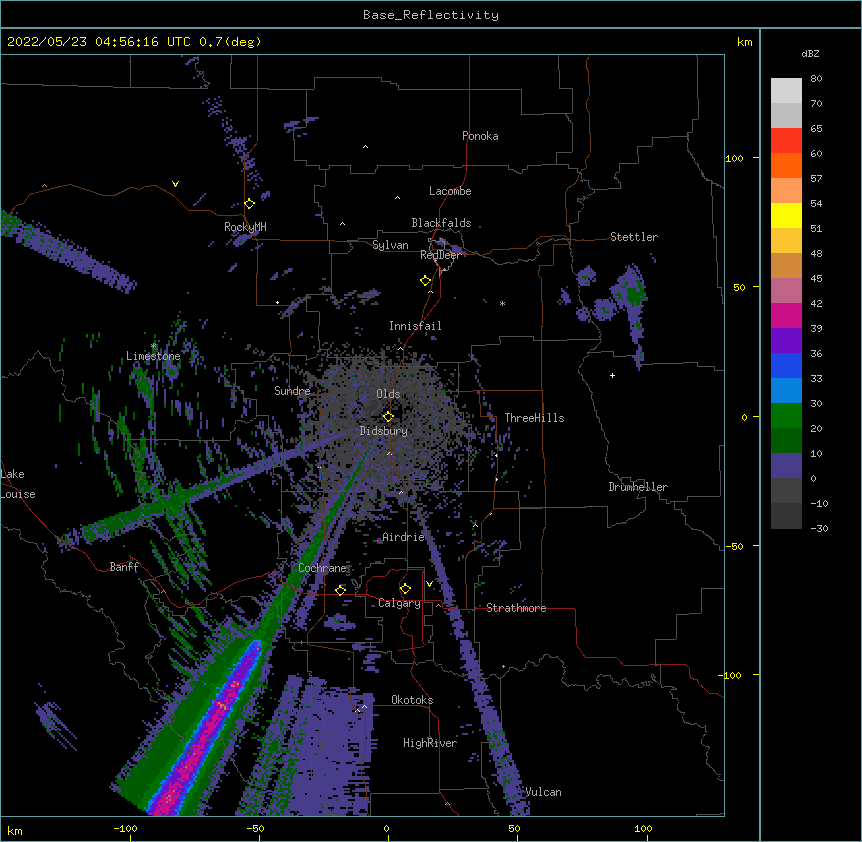Click the Banff town label
Viewport: 862px width, 842px height.
[124, 567]
